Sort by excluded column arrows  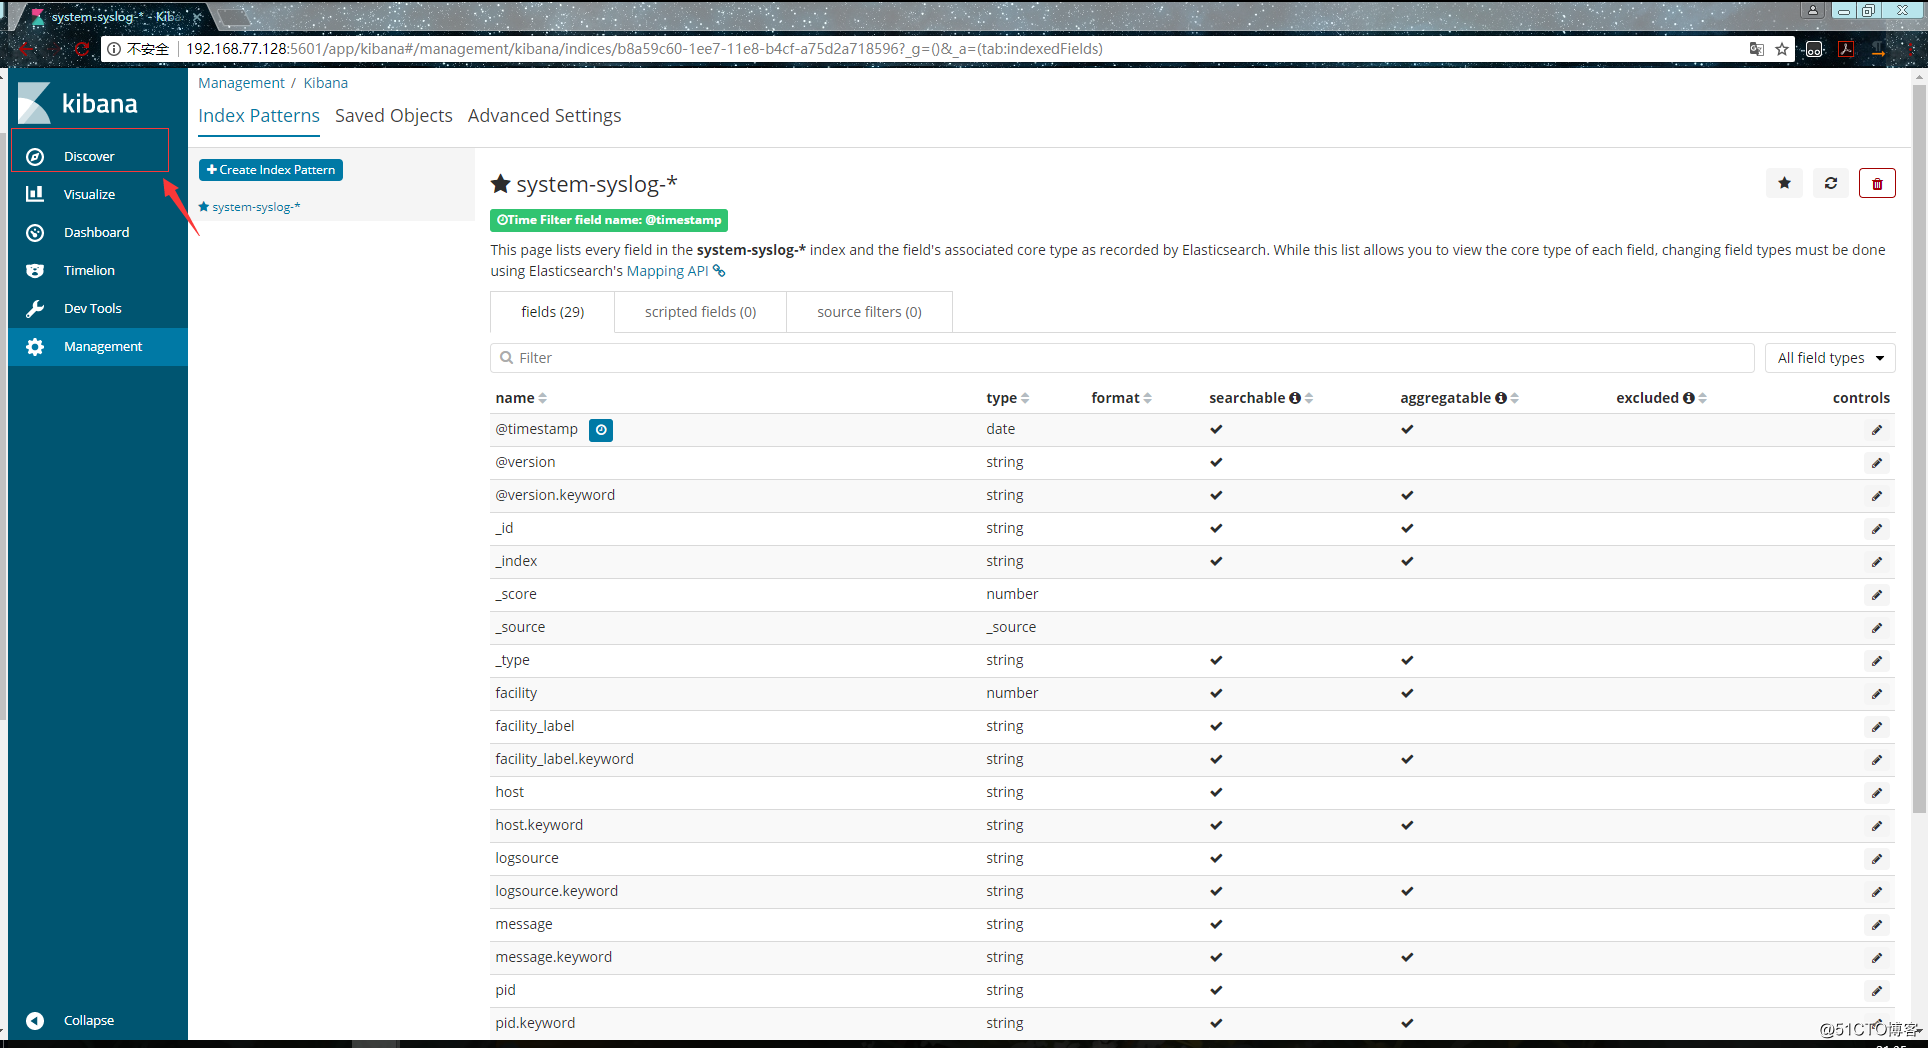click(x=1703, y=398)
